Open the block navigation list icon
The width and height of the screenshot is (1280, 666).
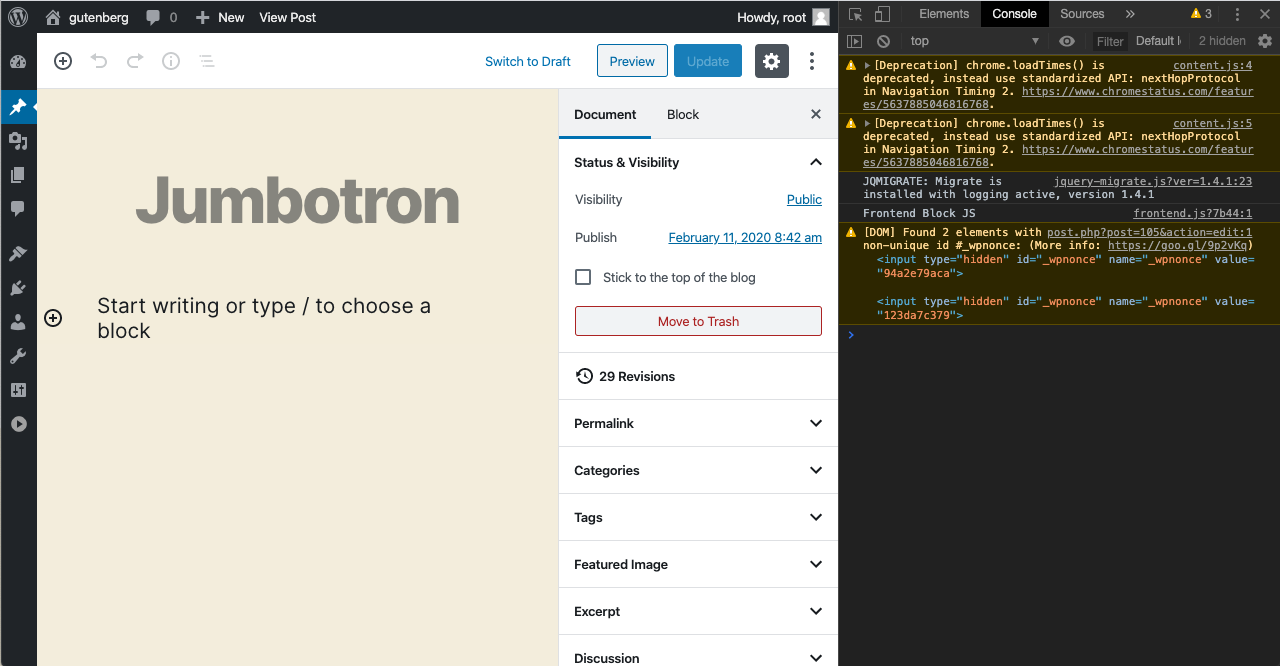click(206, 61)
